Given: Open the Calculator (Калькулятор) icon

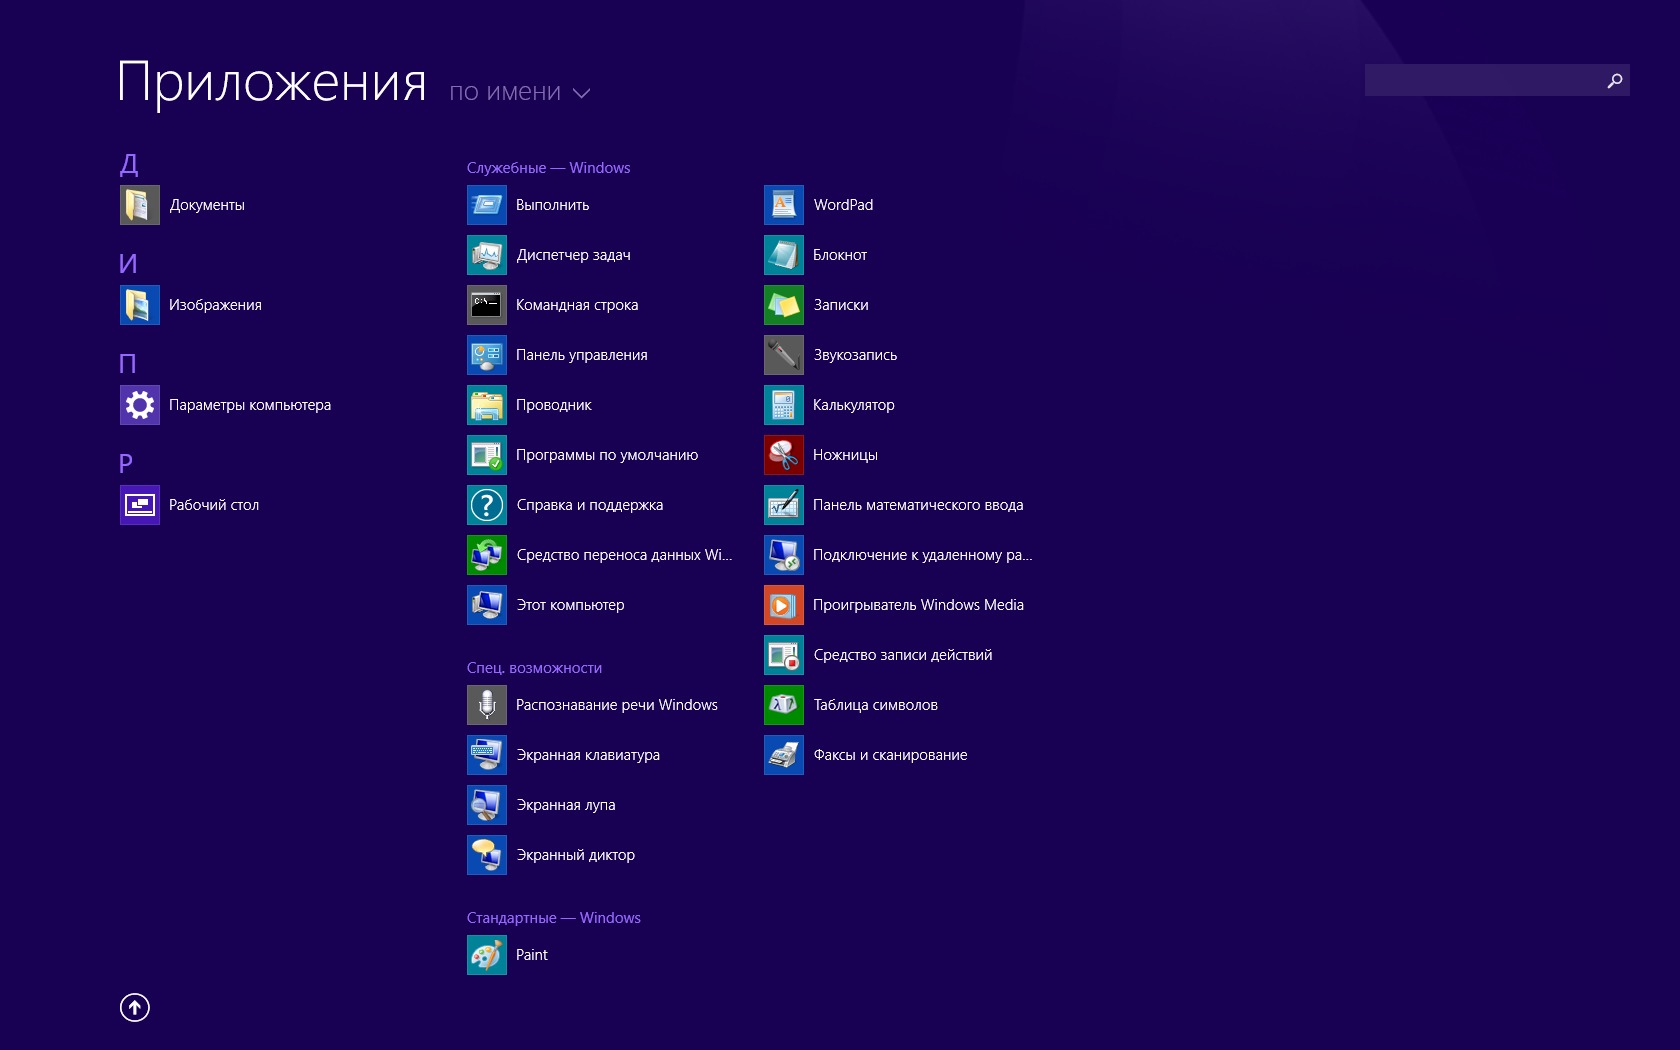Looking at the screenshot, I should click(x=783, y=405).
